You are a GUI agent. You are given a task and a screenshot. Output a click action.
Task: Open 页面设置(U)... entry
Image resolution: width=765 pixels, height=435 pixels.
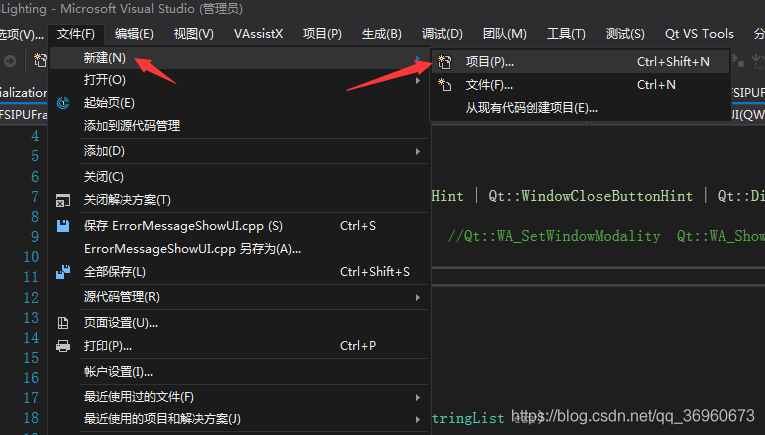239,323
